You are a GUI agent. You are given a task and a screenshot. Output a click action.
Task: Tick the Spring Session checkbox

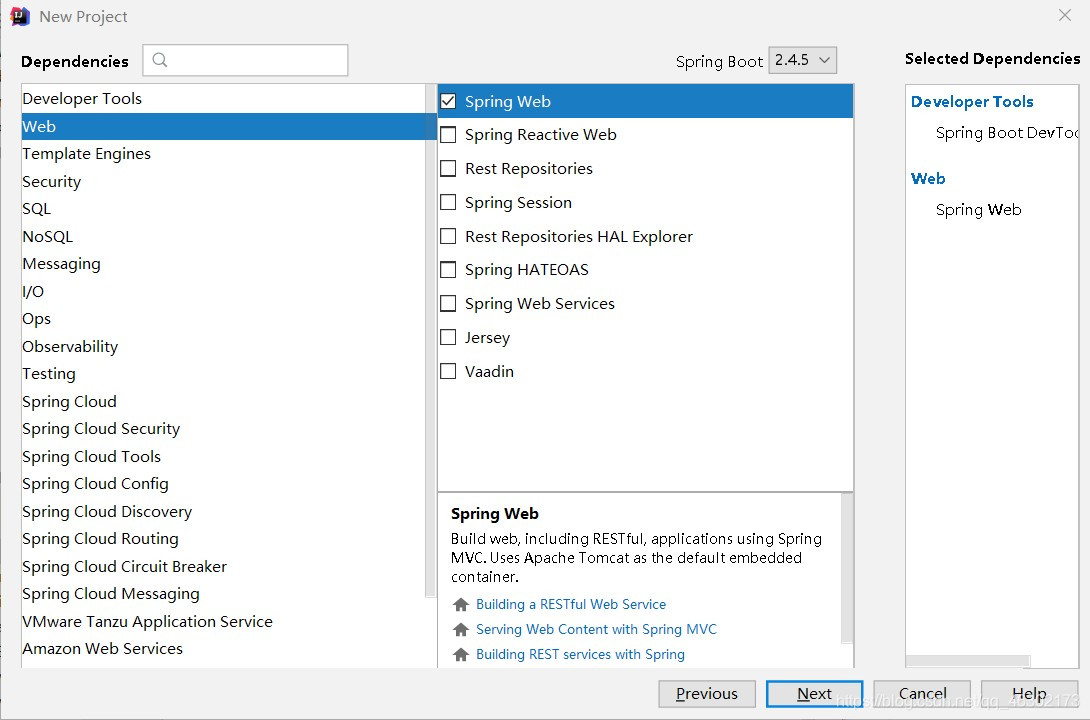tap(448, 202)
